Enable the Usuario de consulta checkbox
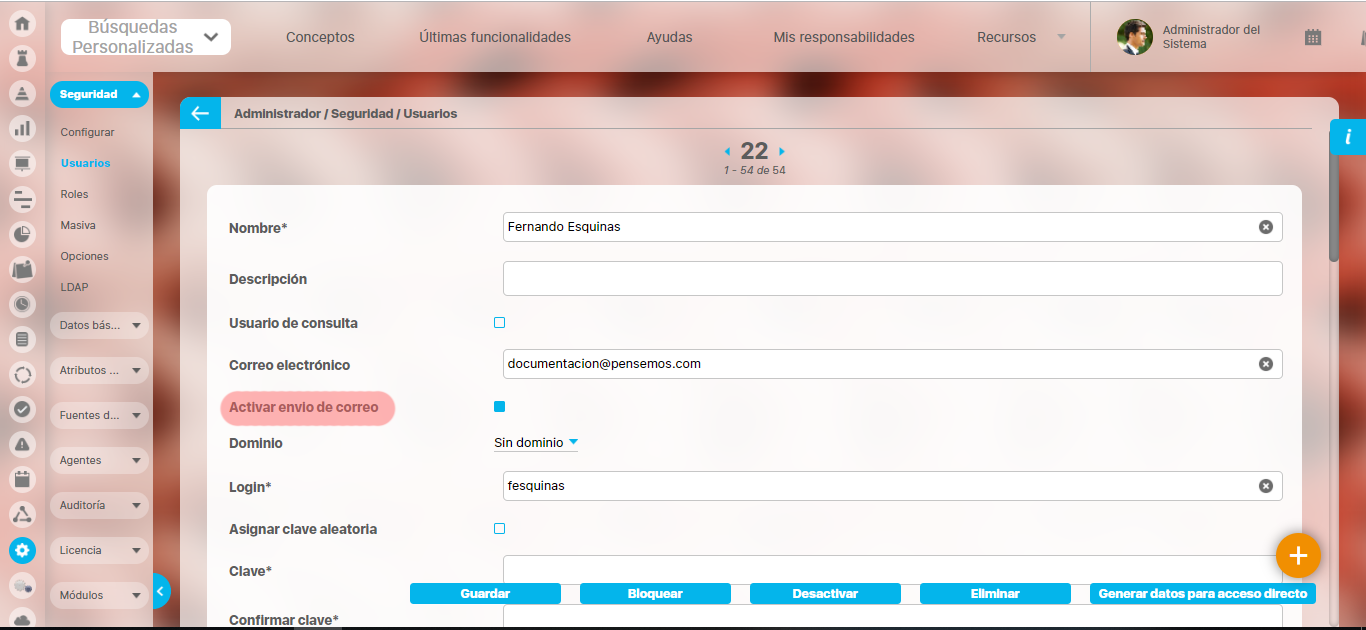This screenshot has width=1366, height=630. point(500,323)
